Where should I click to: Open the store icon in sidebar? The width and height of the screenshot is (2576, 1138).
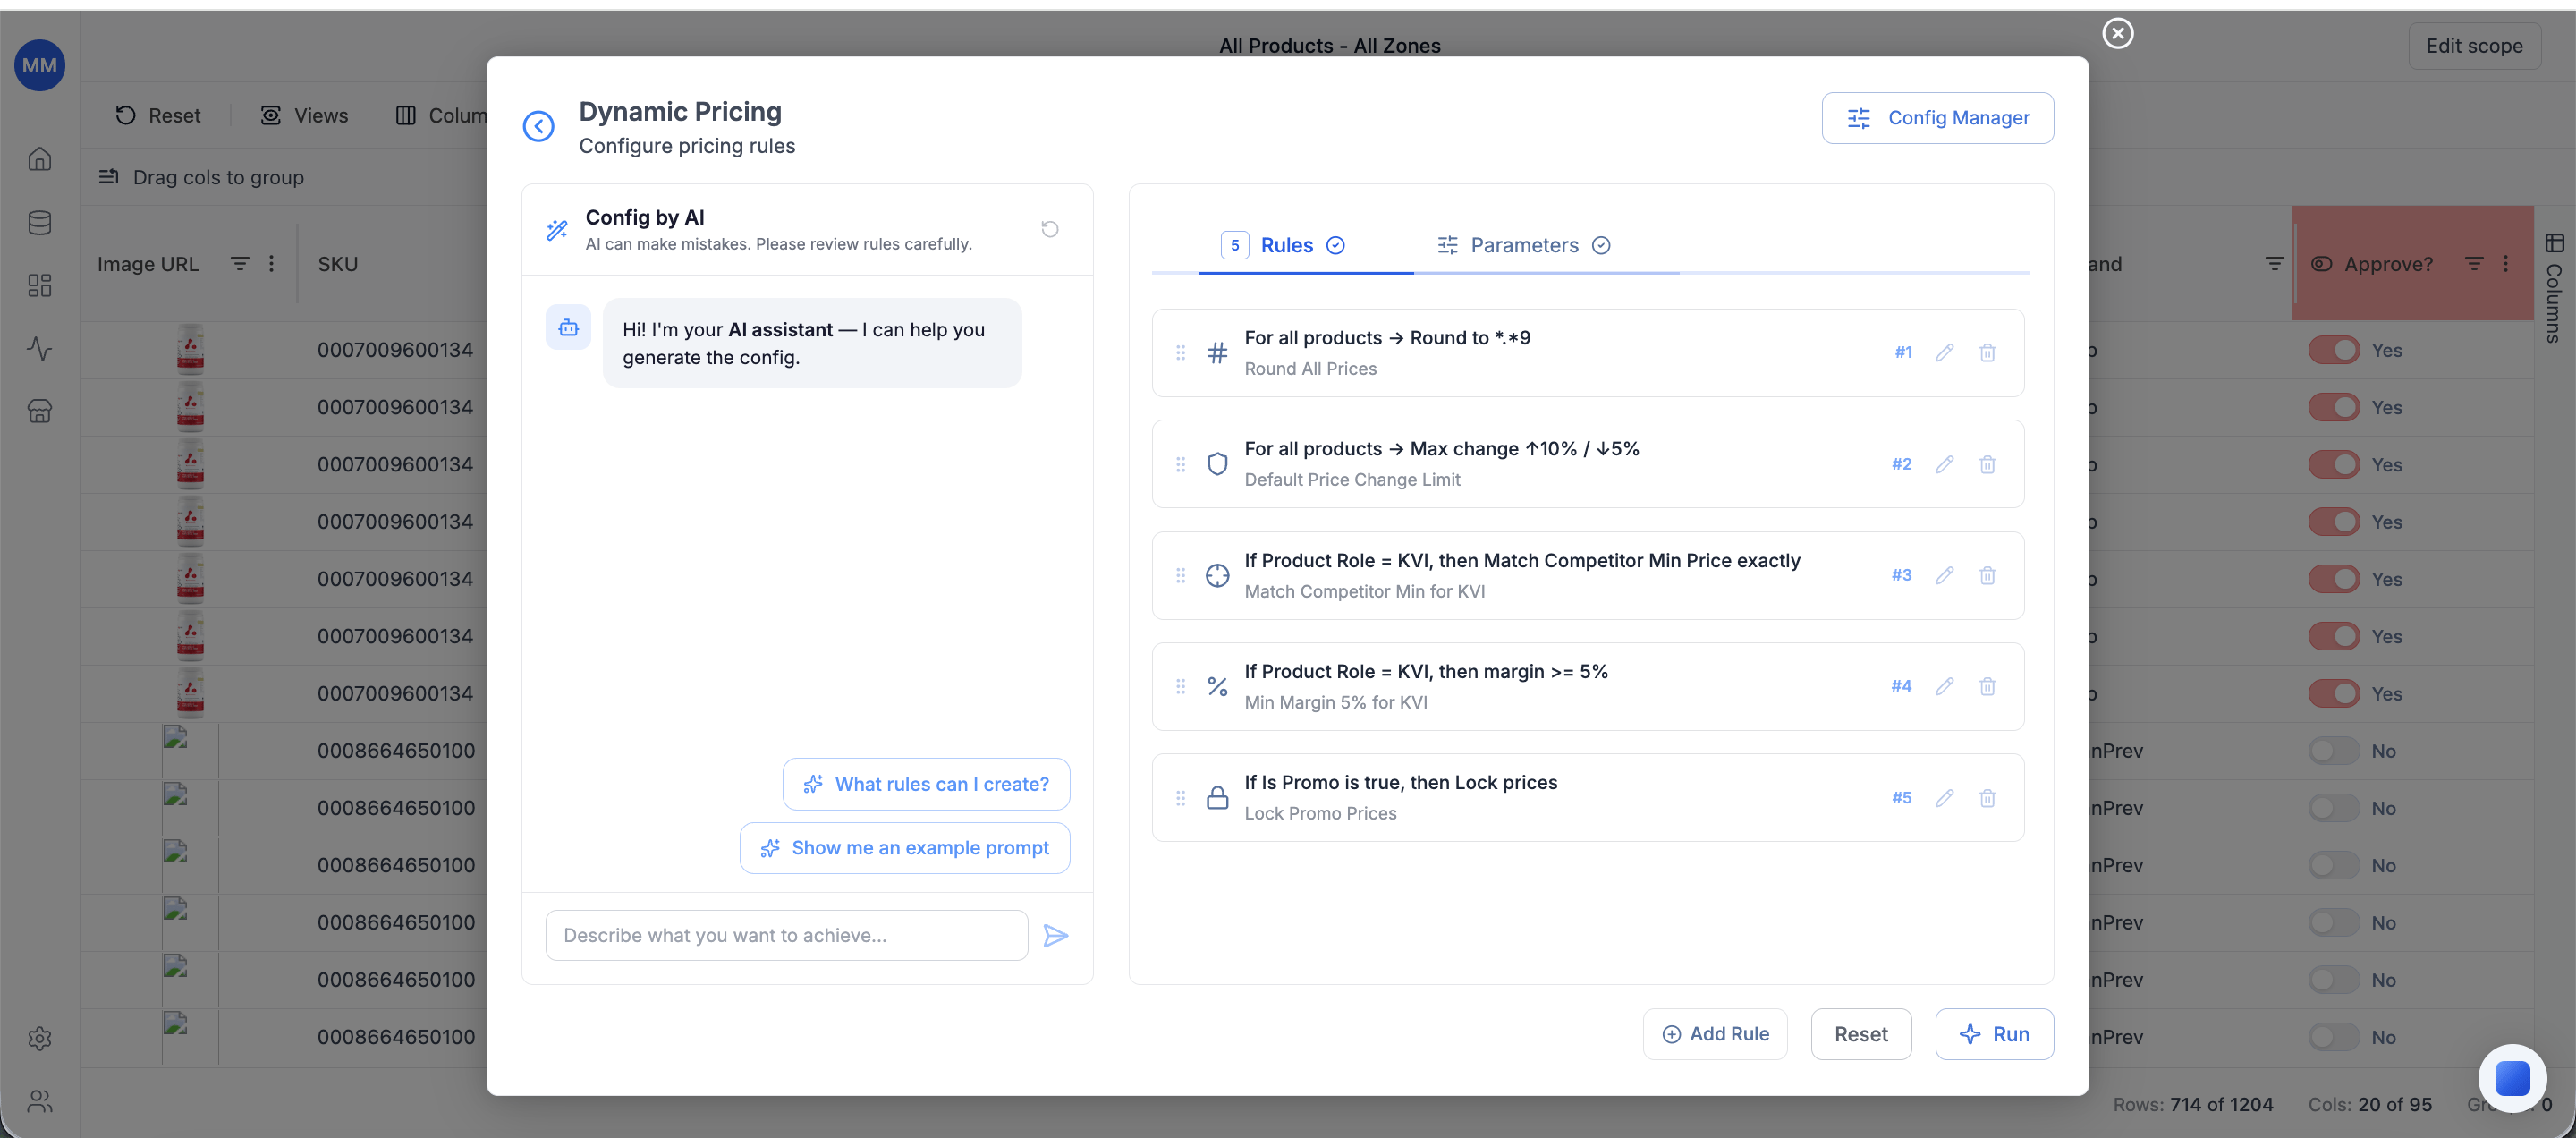click(40, 411)
